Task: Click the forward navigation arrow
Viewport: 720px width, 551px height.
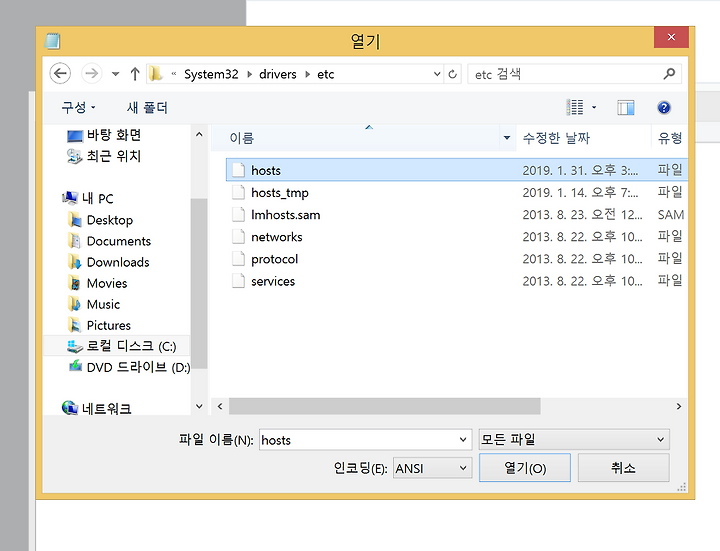Action: click(x=91, y=73)
